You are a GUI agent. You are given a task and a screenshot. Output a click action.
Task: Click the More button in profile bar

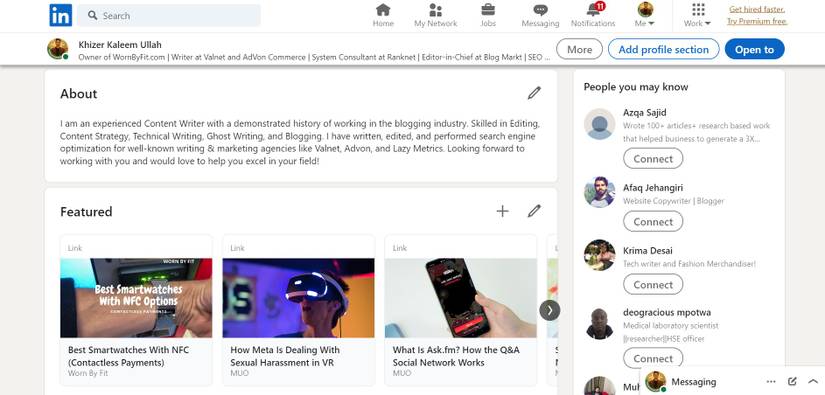tap(579, 49)
